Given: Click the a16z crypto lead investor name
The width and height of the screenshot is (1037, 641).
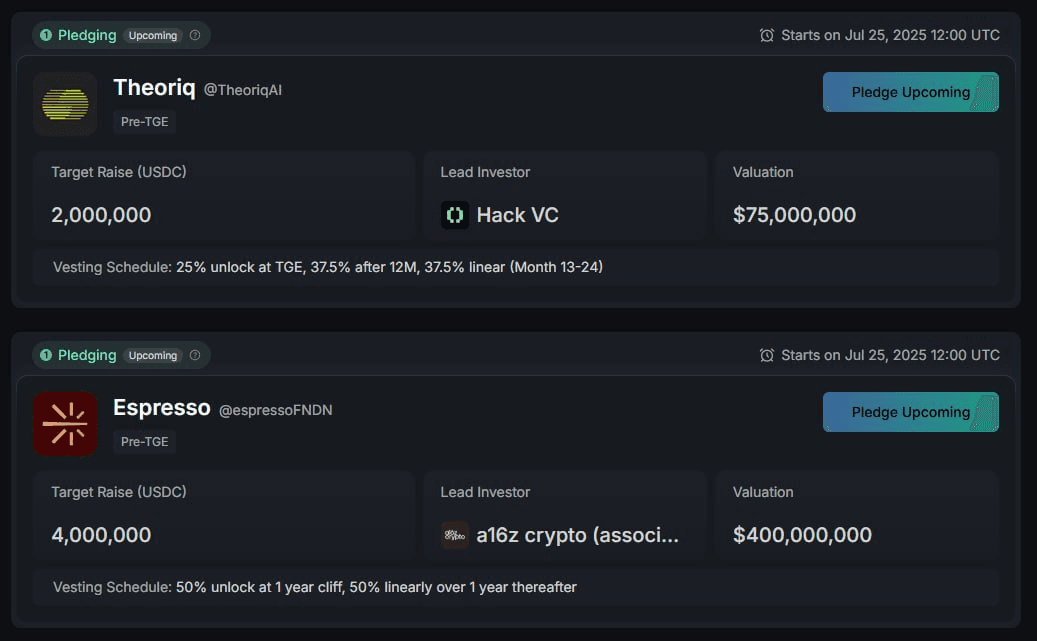Looking at the screenshot, I should pyautogui.click(x=577, y=535).
